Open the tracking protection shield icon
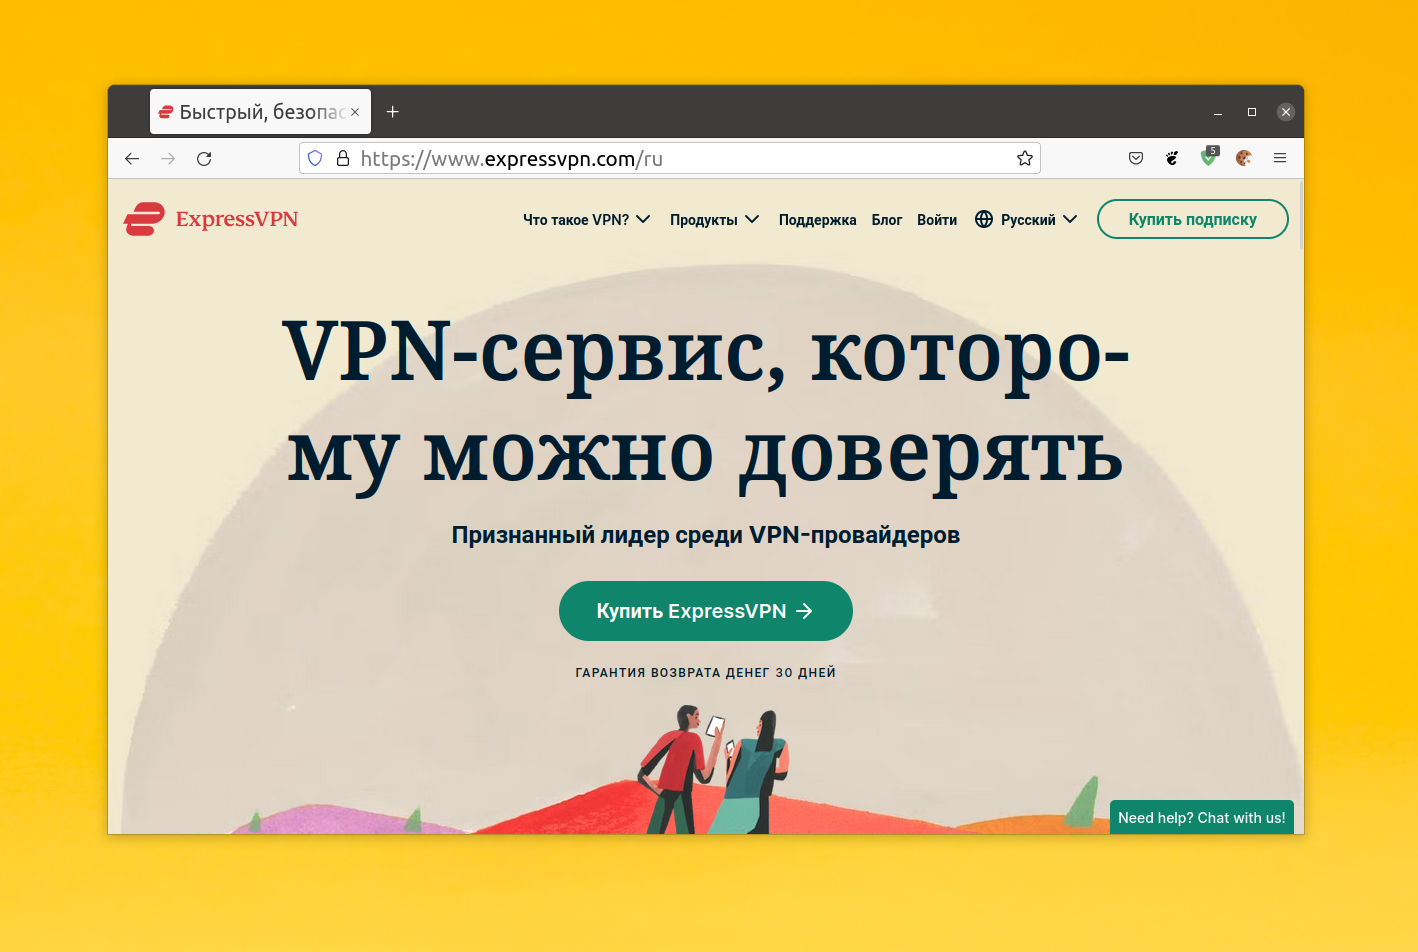Viewport: 1418px width, 952px height. [x=315, y=158]
